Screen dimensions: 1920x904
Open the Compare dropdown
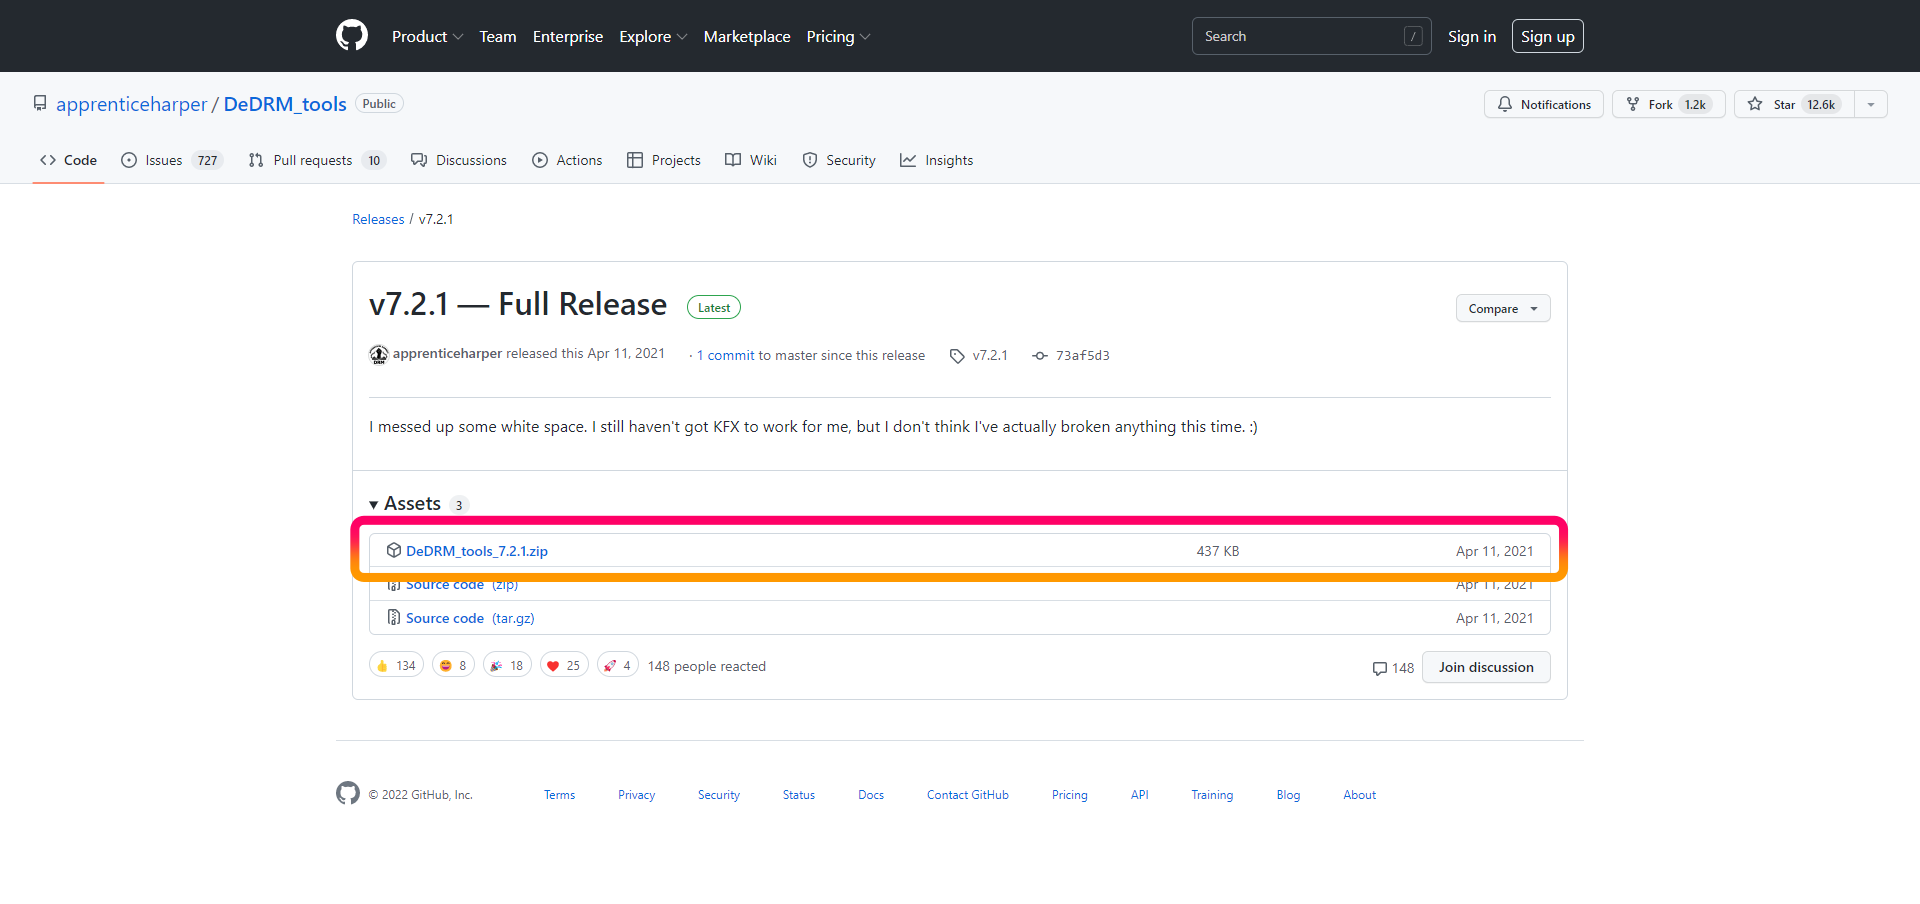pyautogui.click(x=1503, y=309)
